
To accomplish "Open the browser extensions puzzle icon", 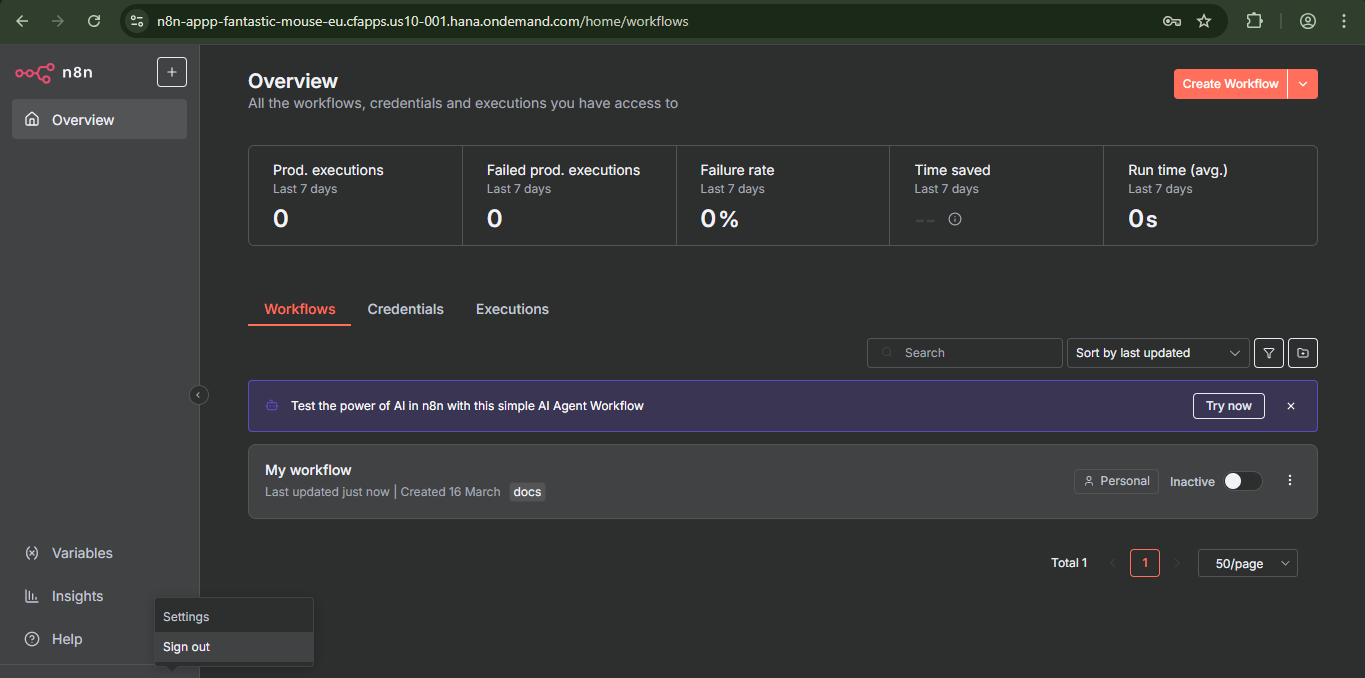I will (1254, 20).
